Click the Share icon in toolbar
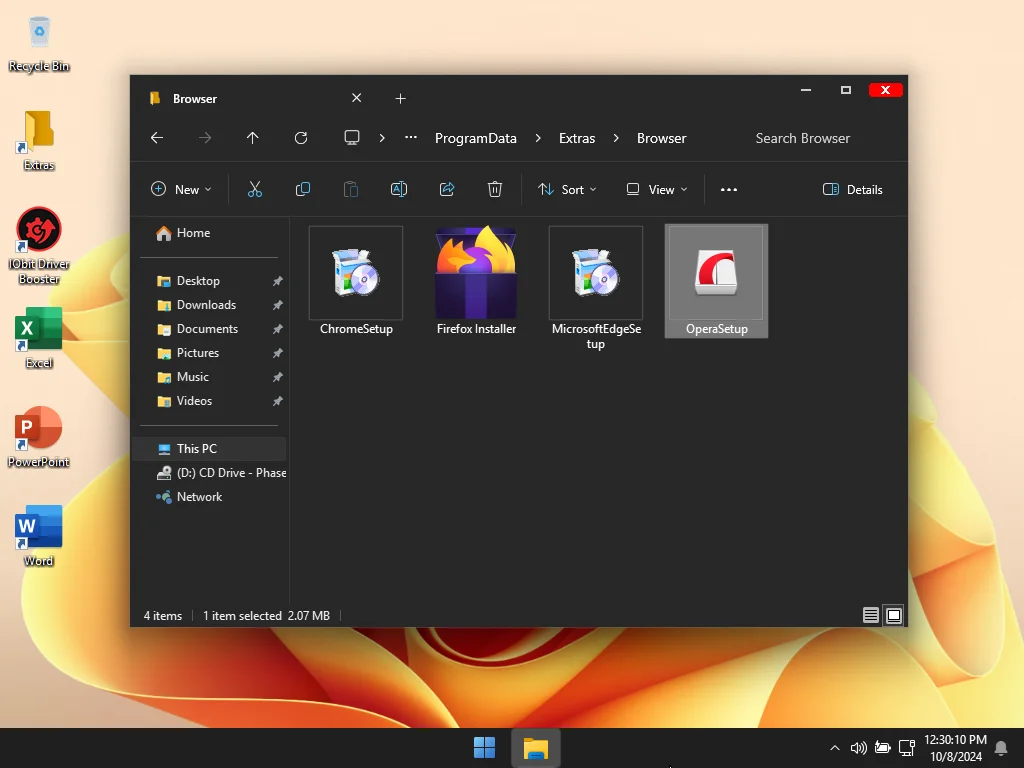 coord(447,189)
